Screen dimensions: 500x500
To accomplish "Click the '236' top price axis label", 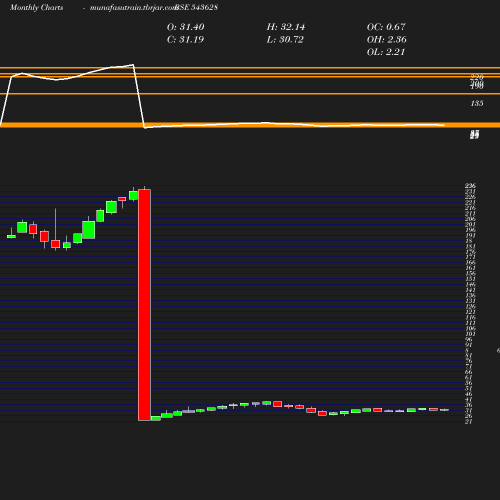I will click(x=470, y=186).
